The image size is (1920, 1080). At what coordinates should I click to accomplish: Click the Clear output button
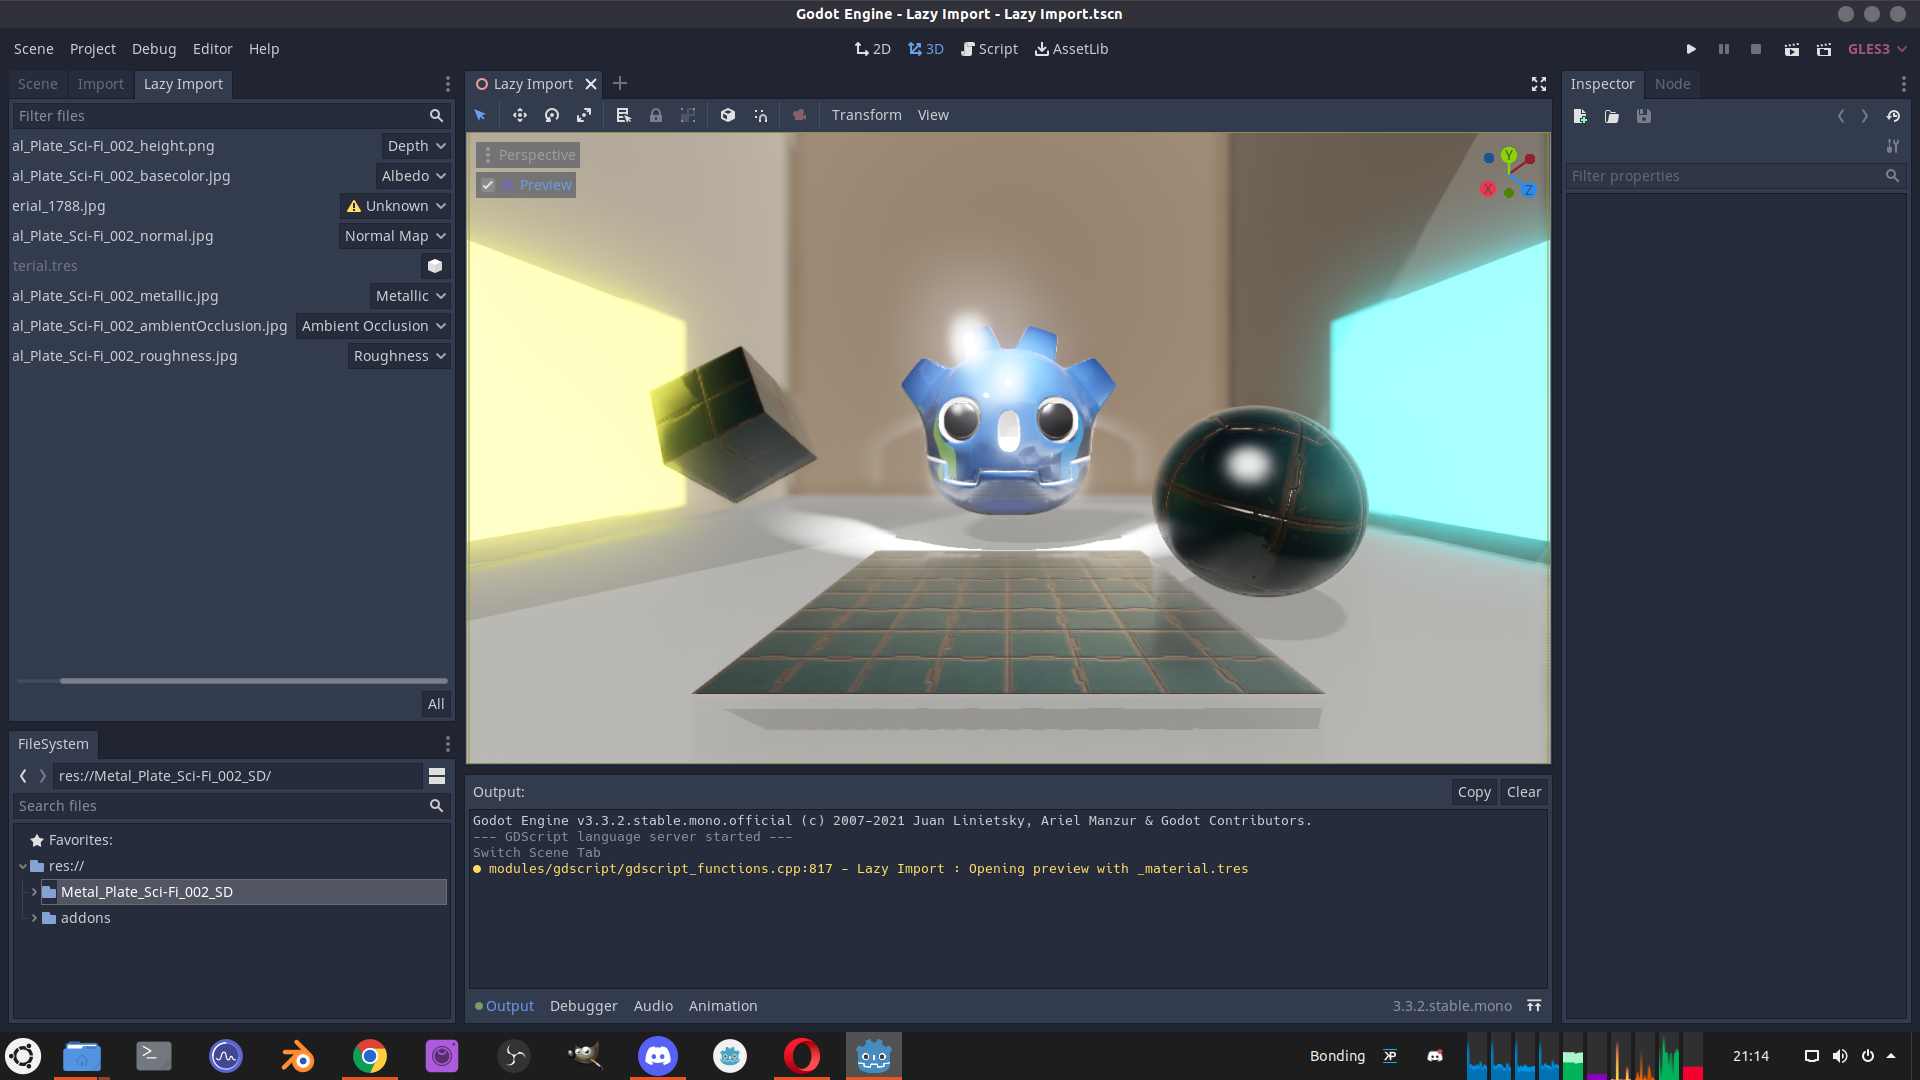[x=1523, y=792]
